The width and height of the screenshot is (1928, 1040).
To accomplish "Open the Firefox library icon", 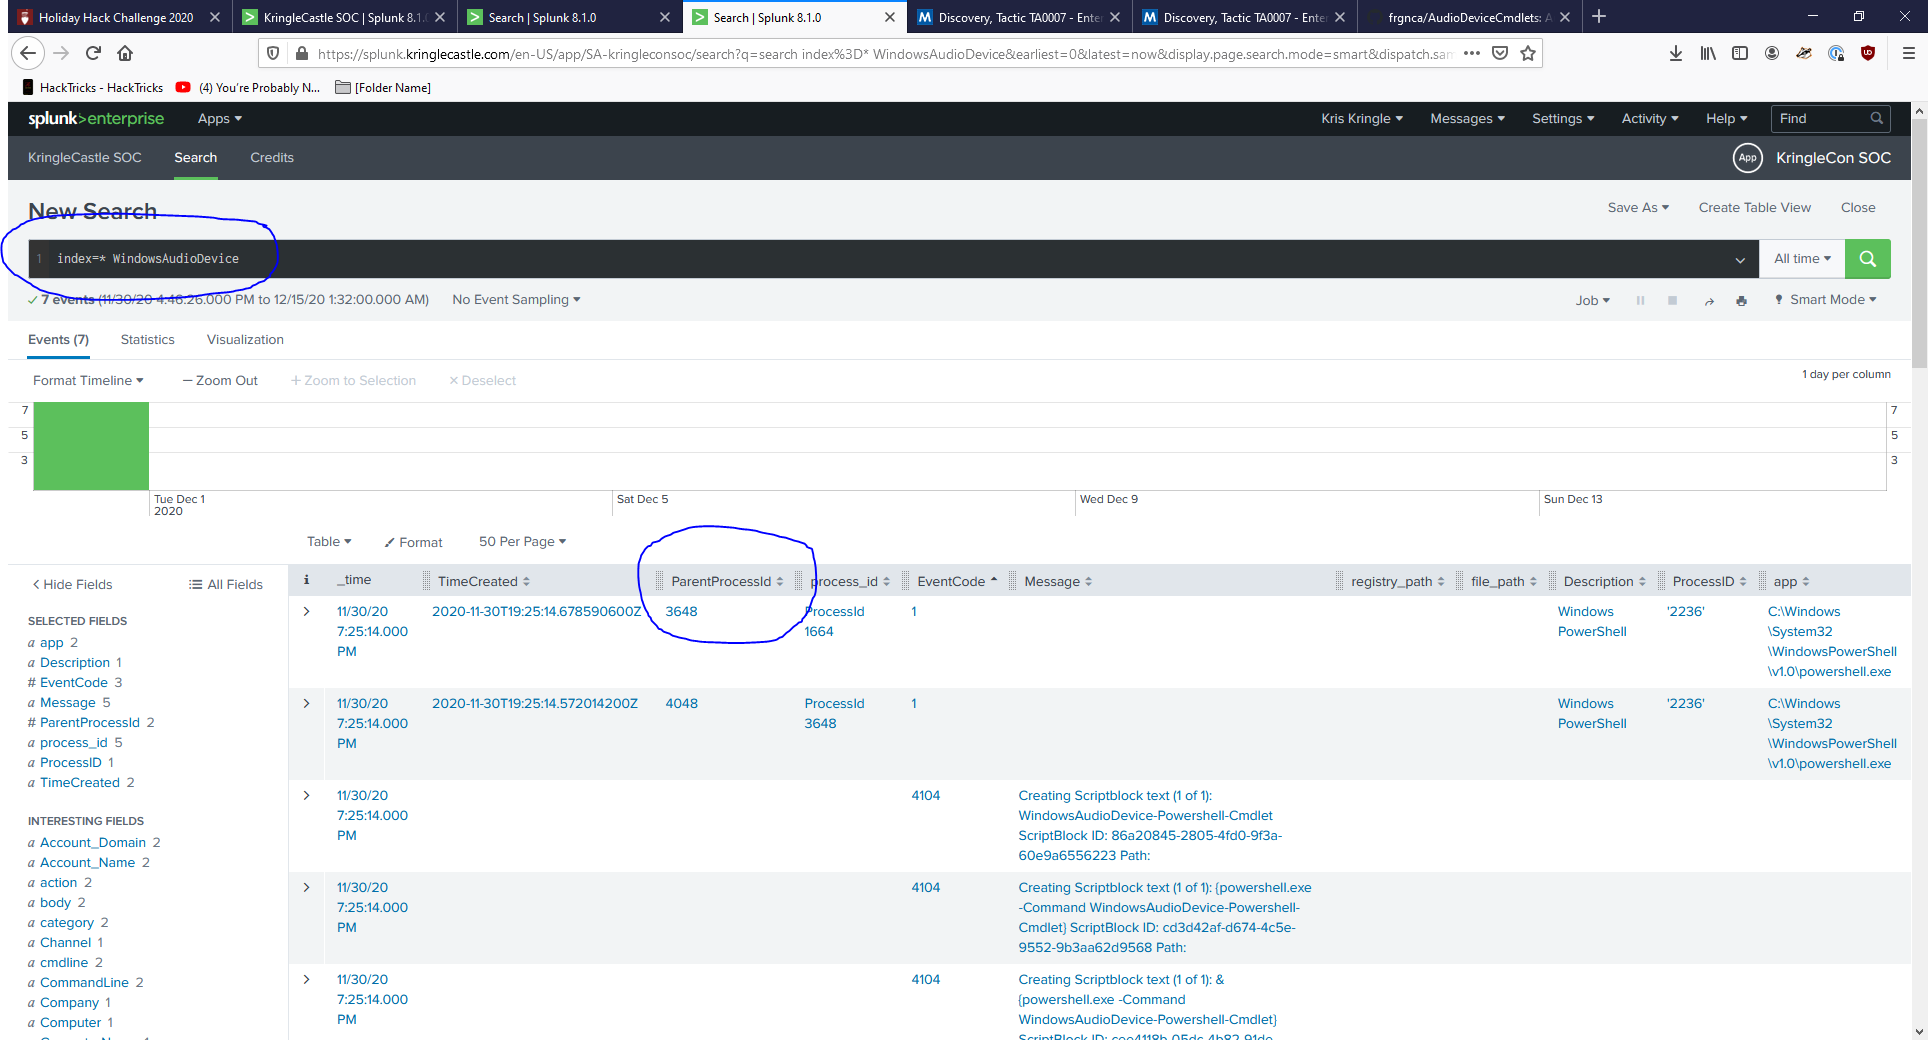I will coord(1707,54).
